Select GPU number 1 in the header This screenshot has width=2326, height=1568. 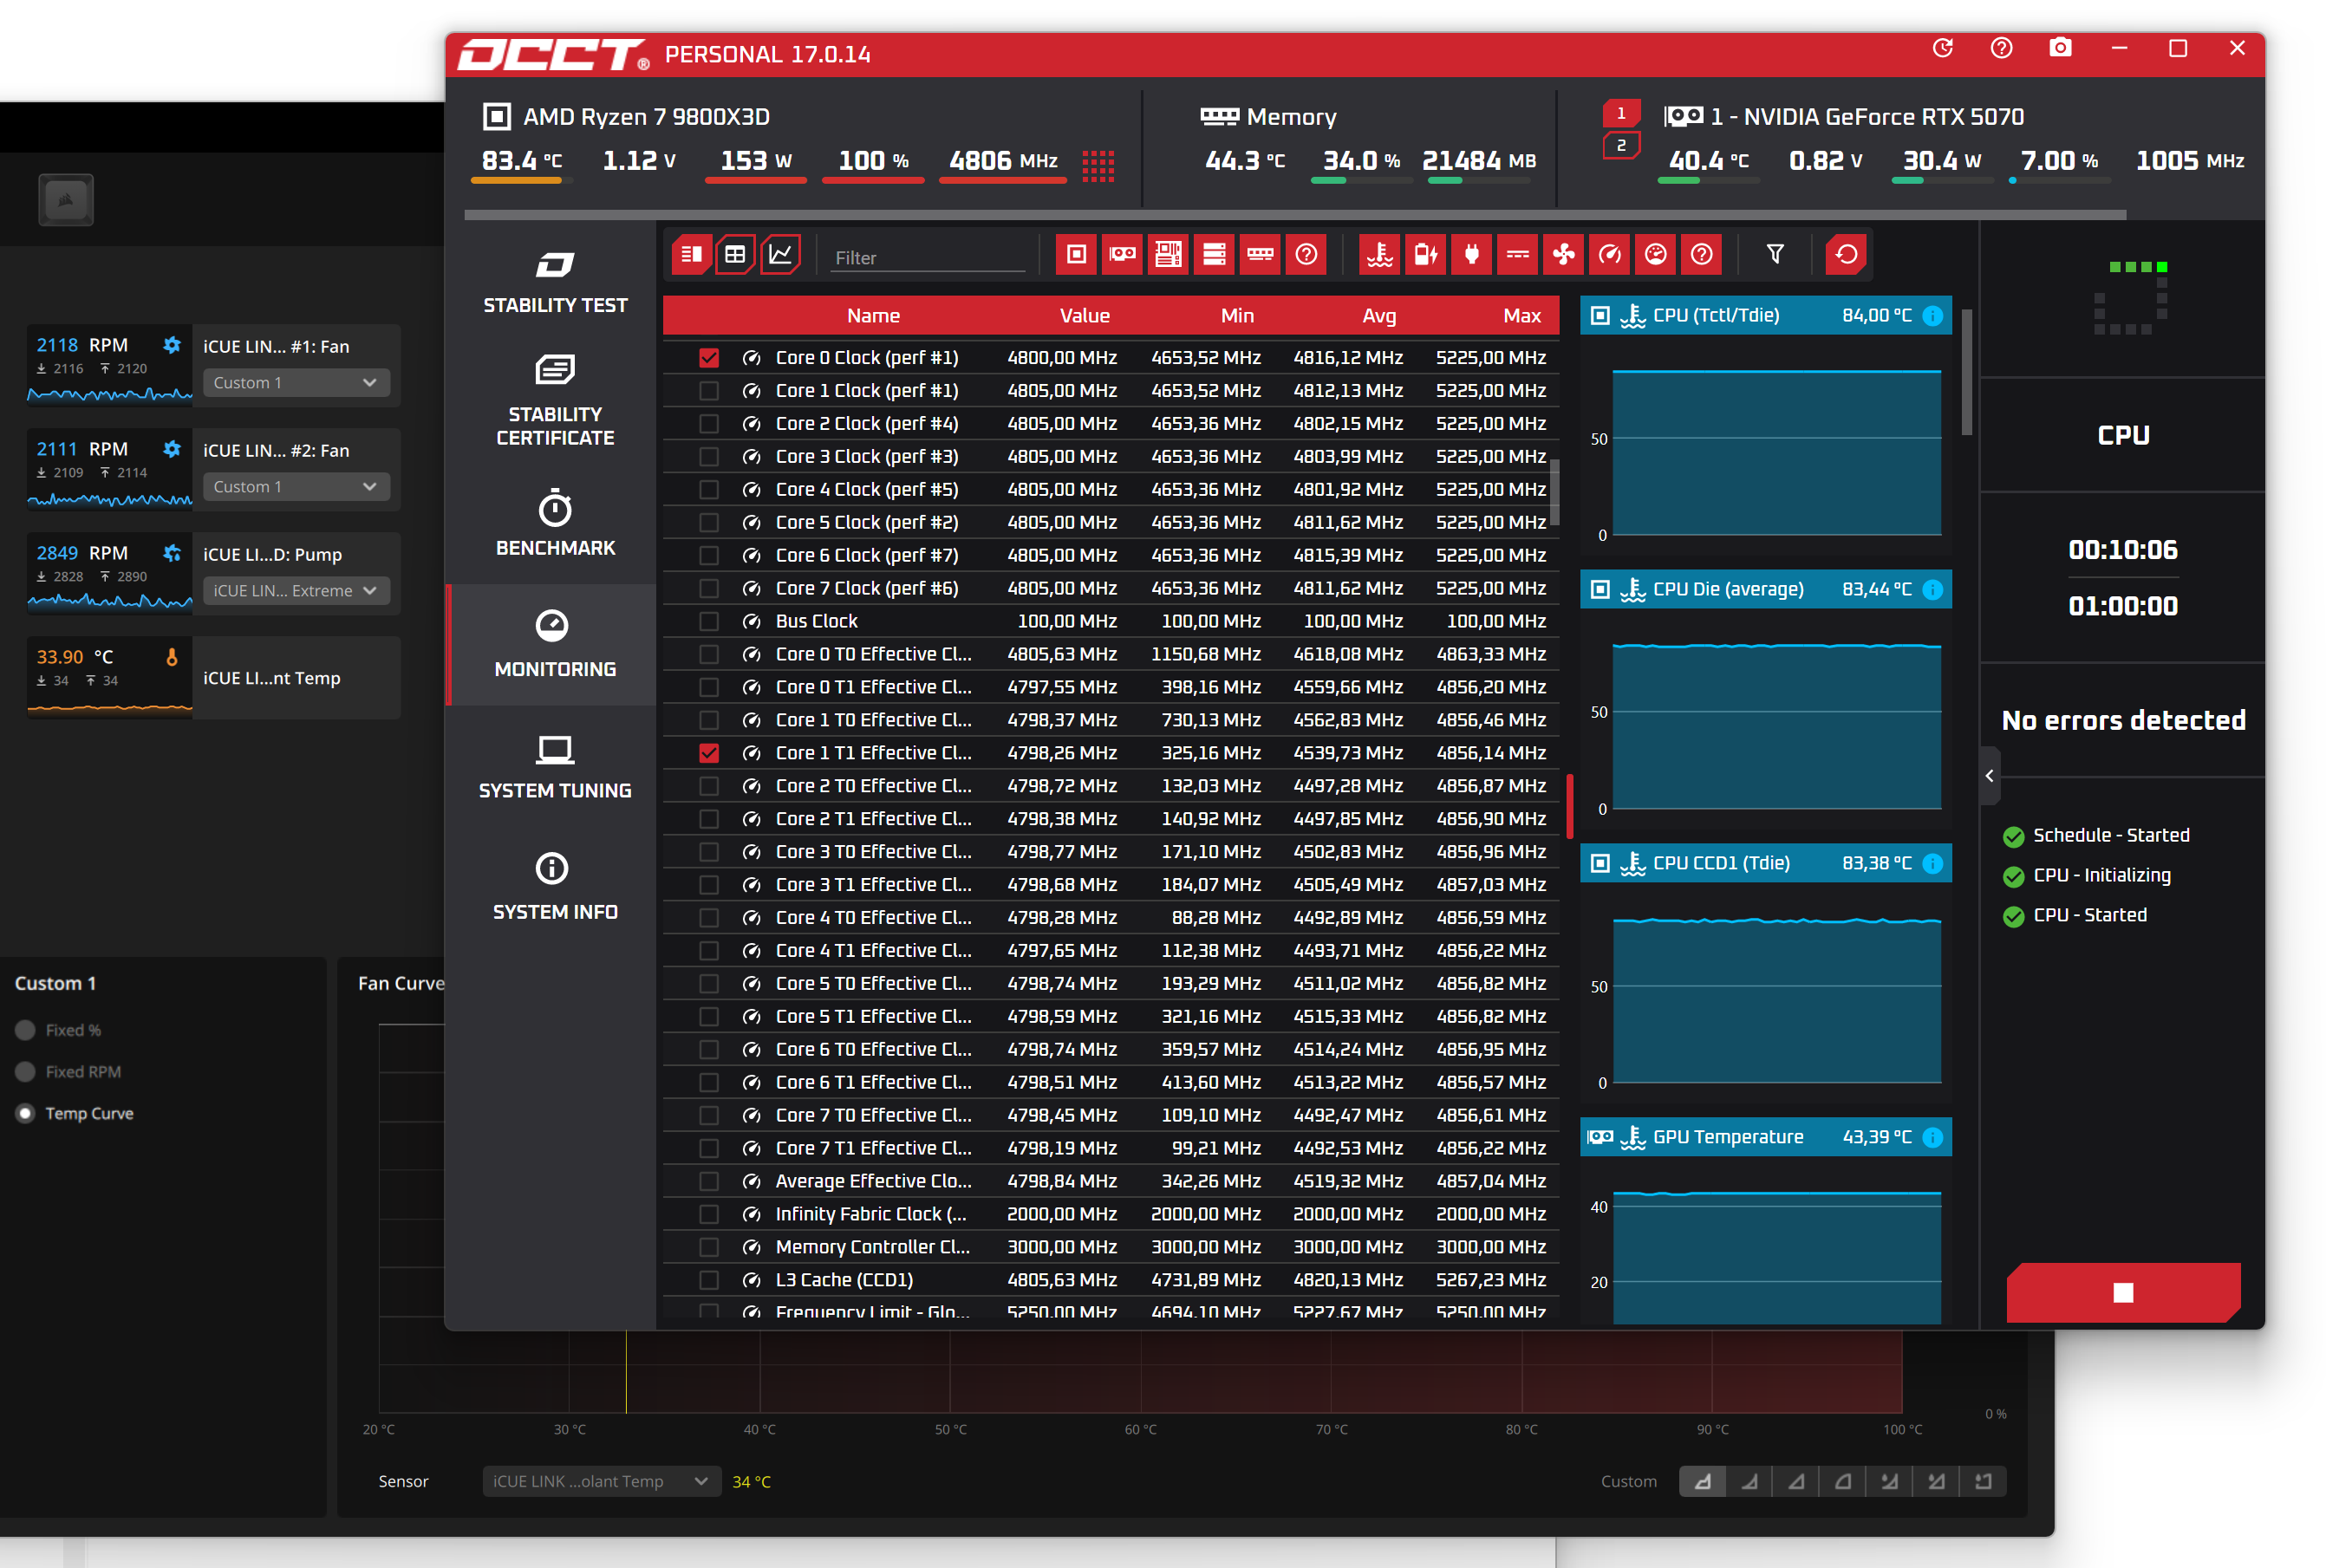[x=1621, y=114]
